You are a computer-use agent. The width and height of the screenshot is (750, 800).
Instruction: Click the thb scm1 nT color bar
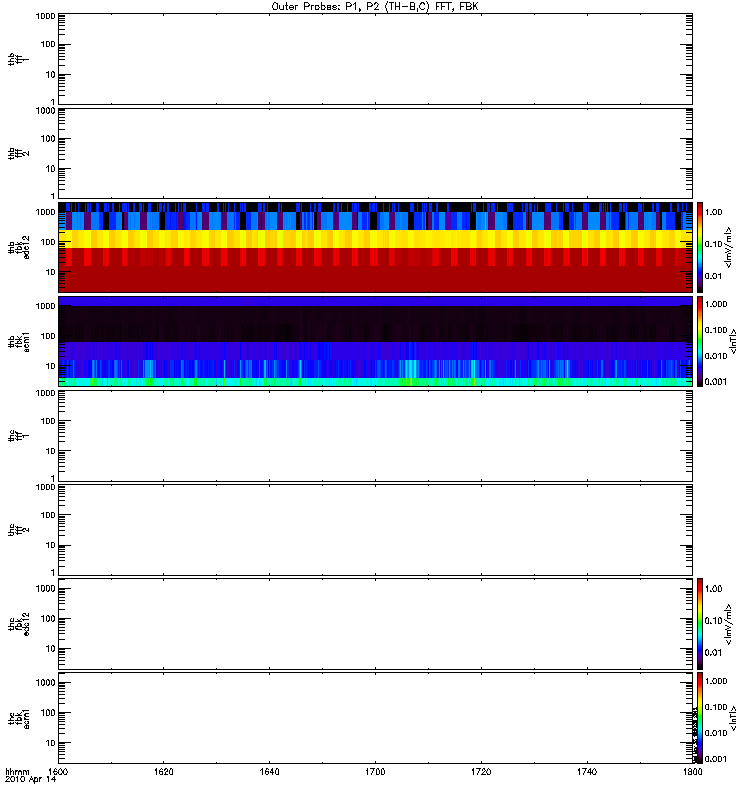[700, 341]
